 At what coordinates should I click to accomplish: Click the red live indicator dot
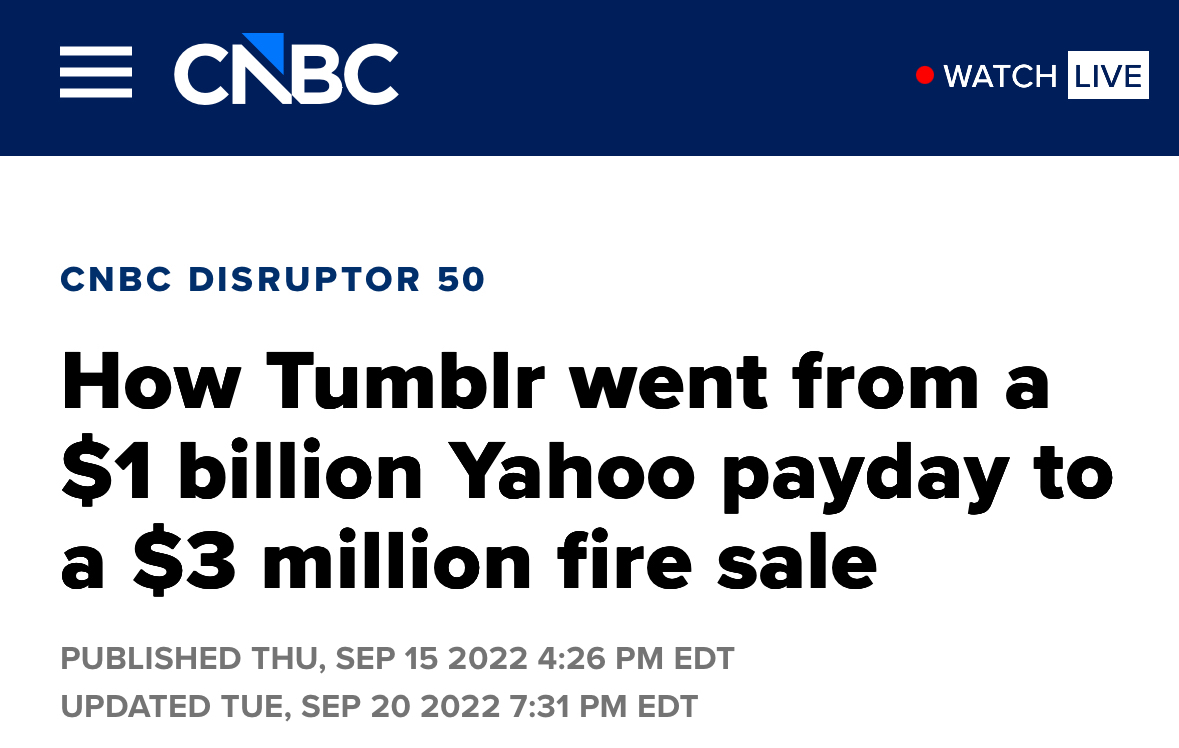(925, 75)
